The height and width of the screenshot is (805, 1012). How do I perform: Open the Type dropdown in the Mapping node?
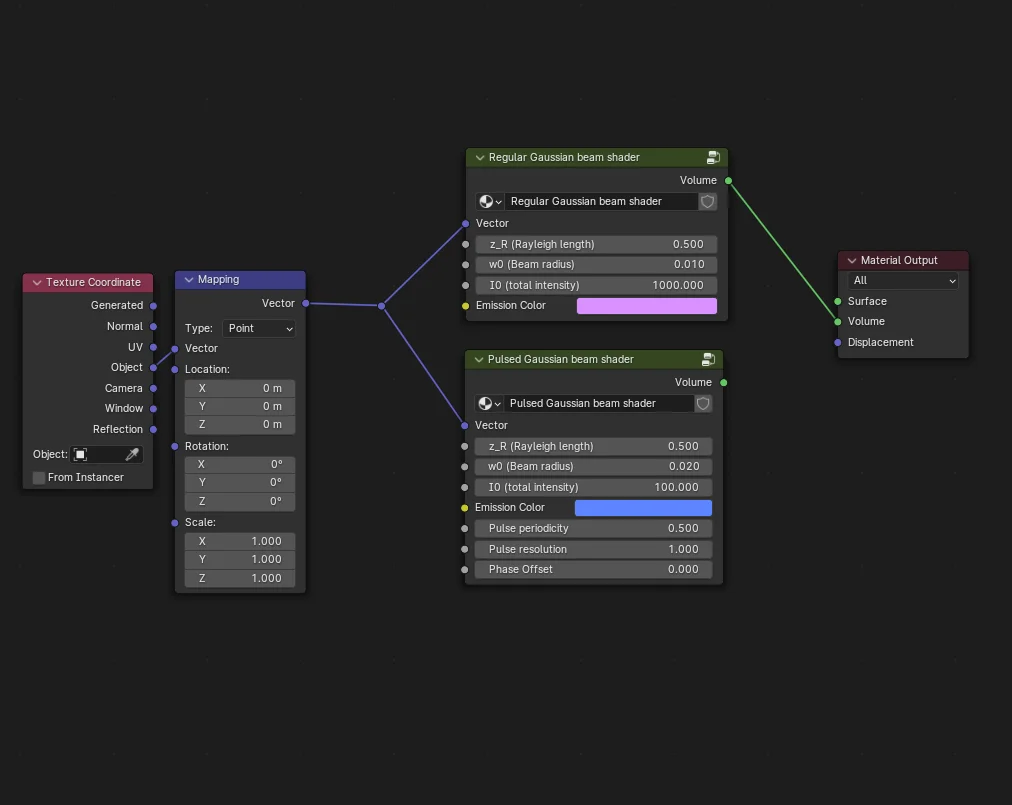coord(258,328)
